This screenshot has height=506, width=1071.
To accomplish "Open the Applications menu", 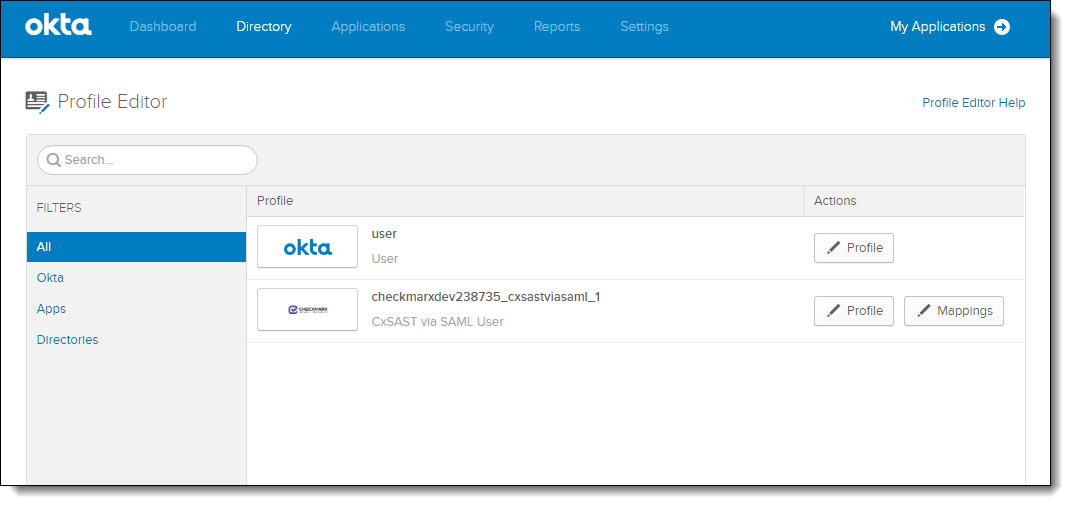I will coord(368,27).
